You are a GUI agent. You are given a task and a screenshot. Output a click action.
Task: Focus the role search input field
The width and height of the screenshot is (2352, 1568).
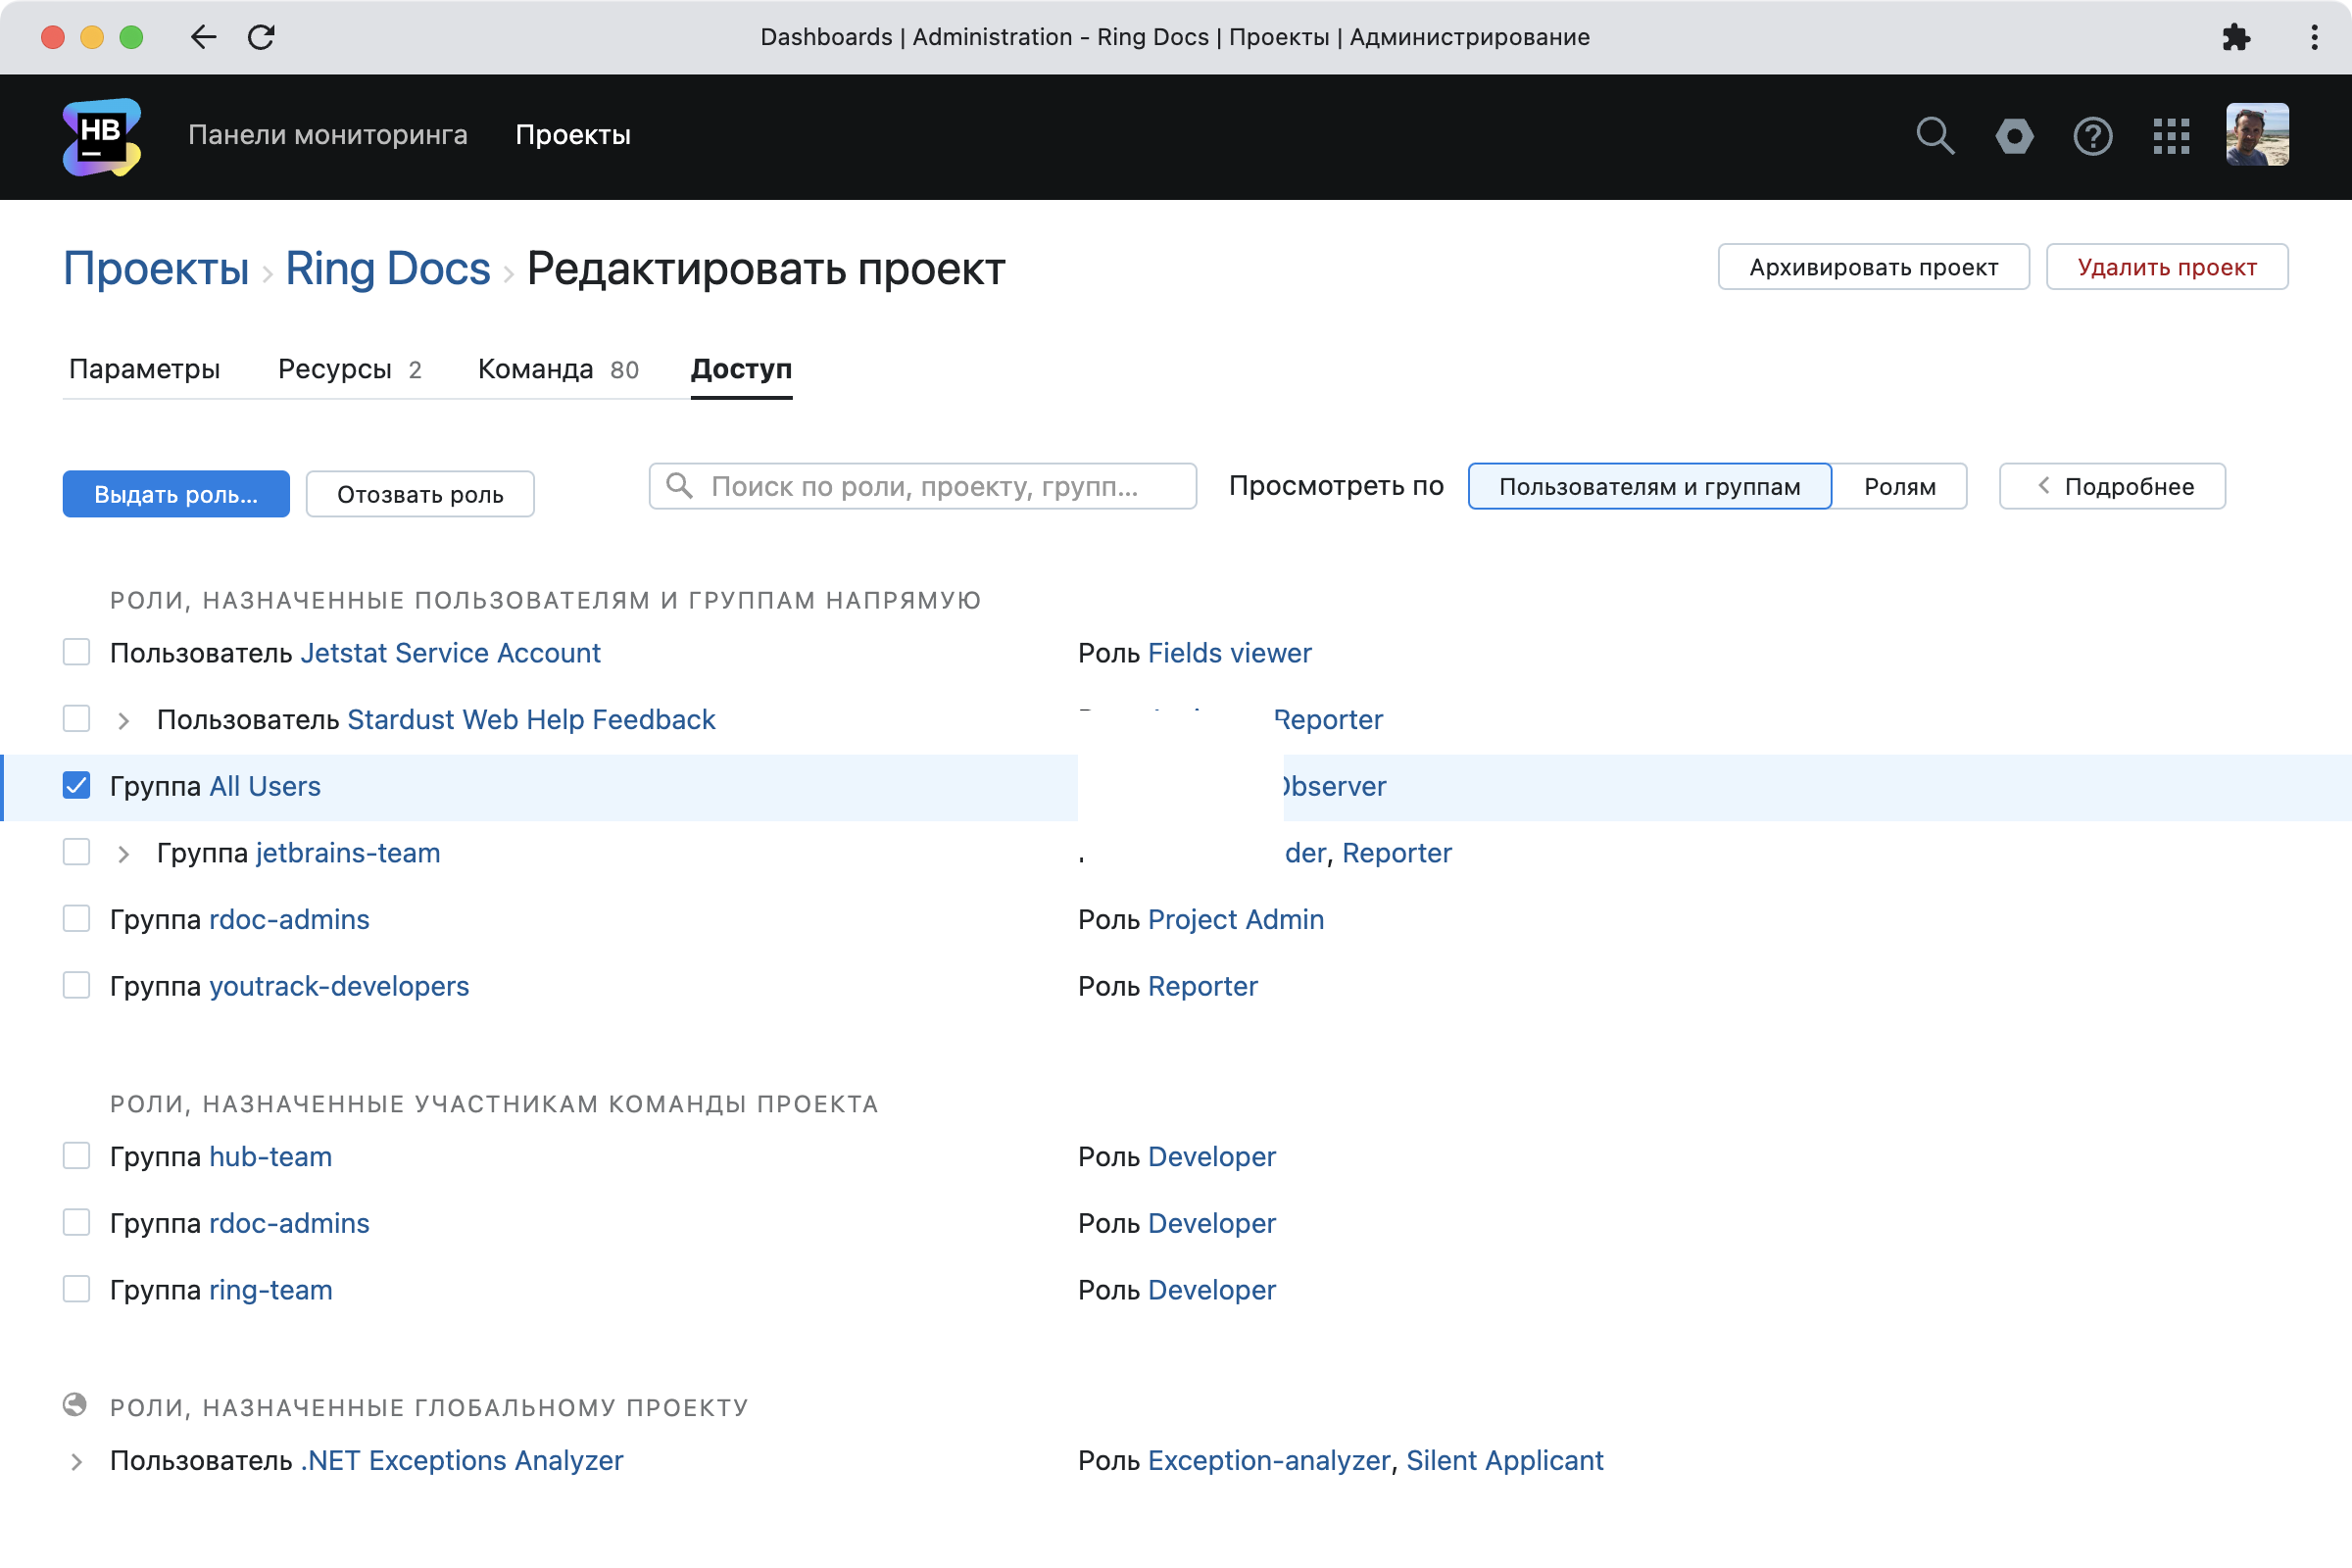coord(922,486)
